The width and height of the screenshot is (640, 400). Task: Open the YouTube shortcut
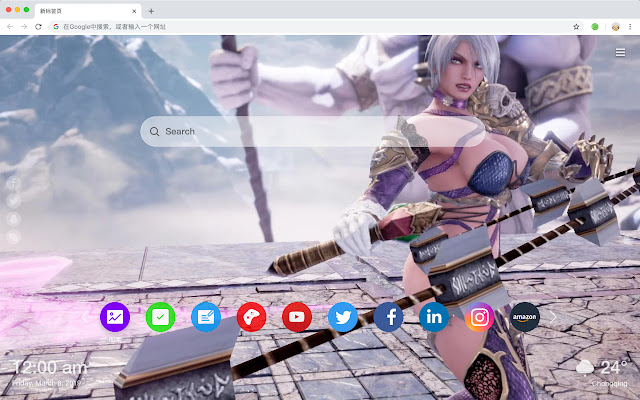(297, 317)
